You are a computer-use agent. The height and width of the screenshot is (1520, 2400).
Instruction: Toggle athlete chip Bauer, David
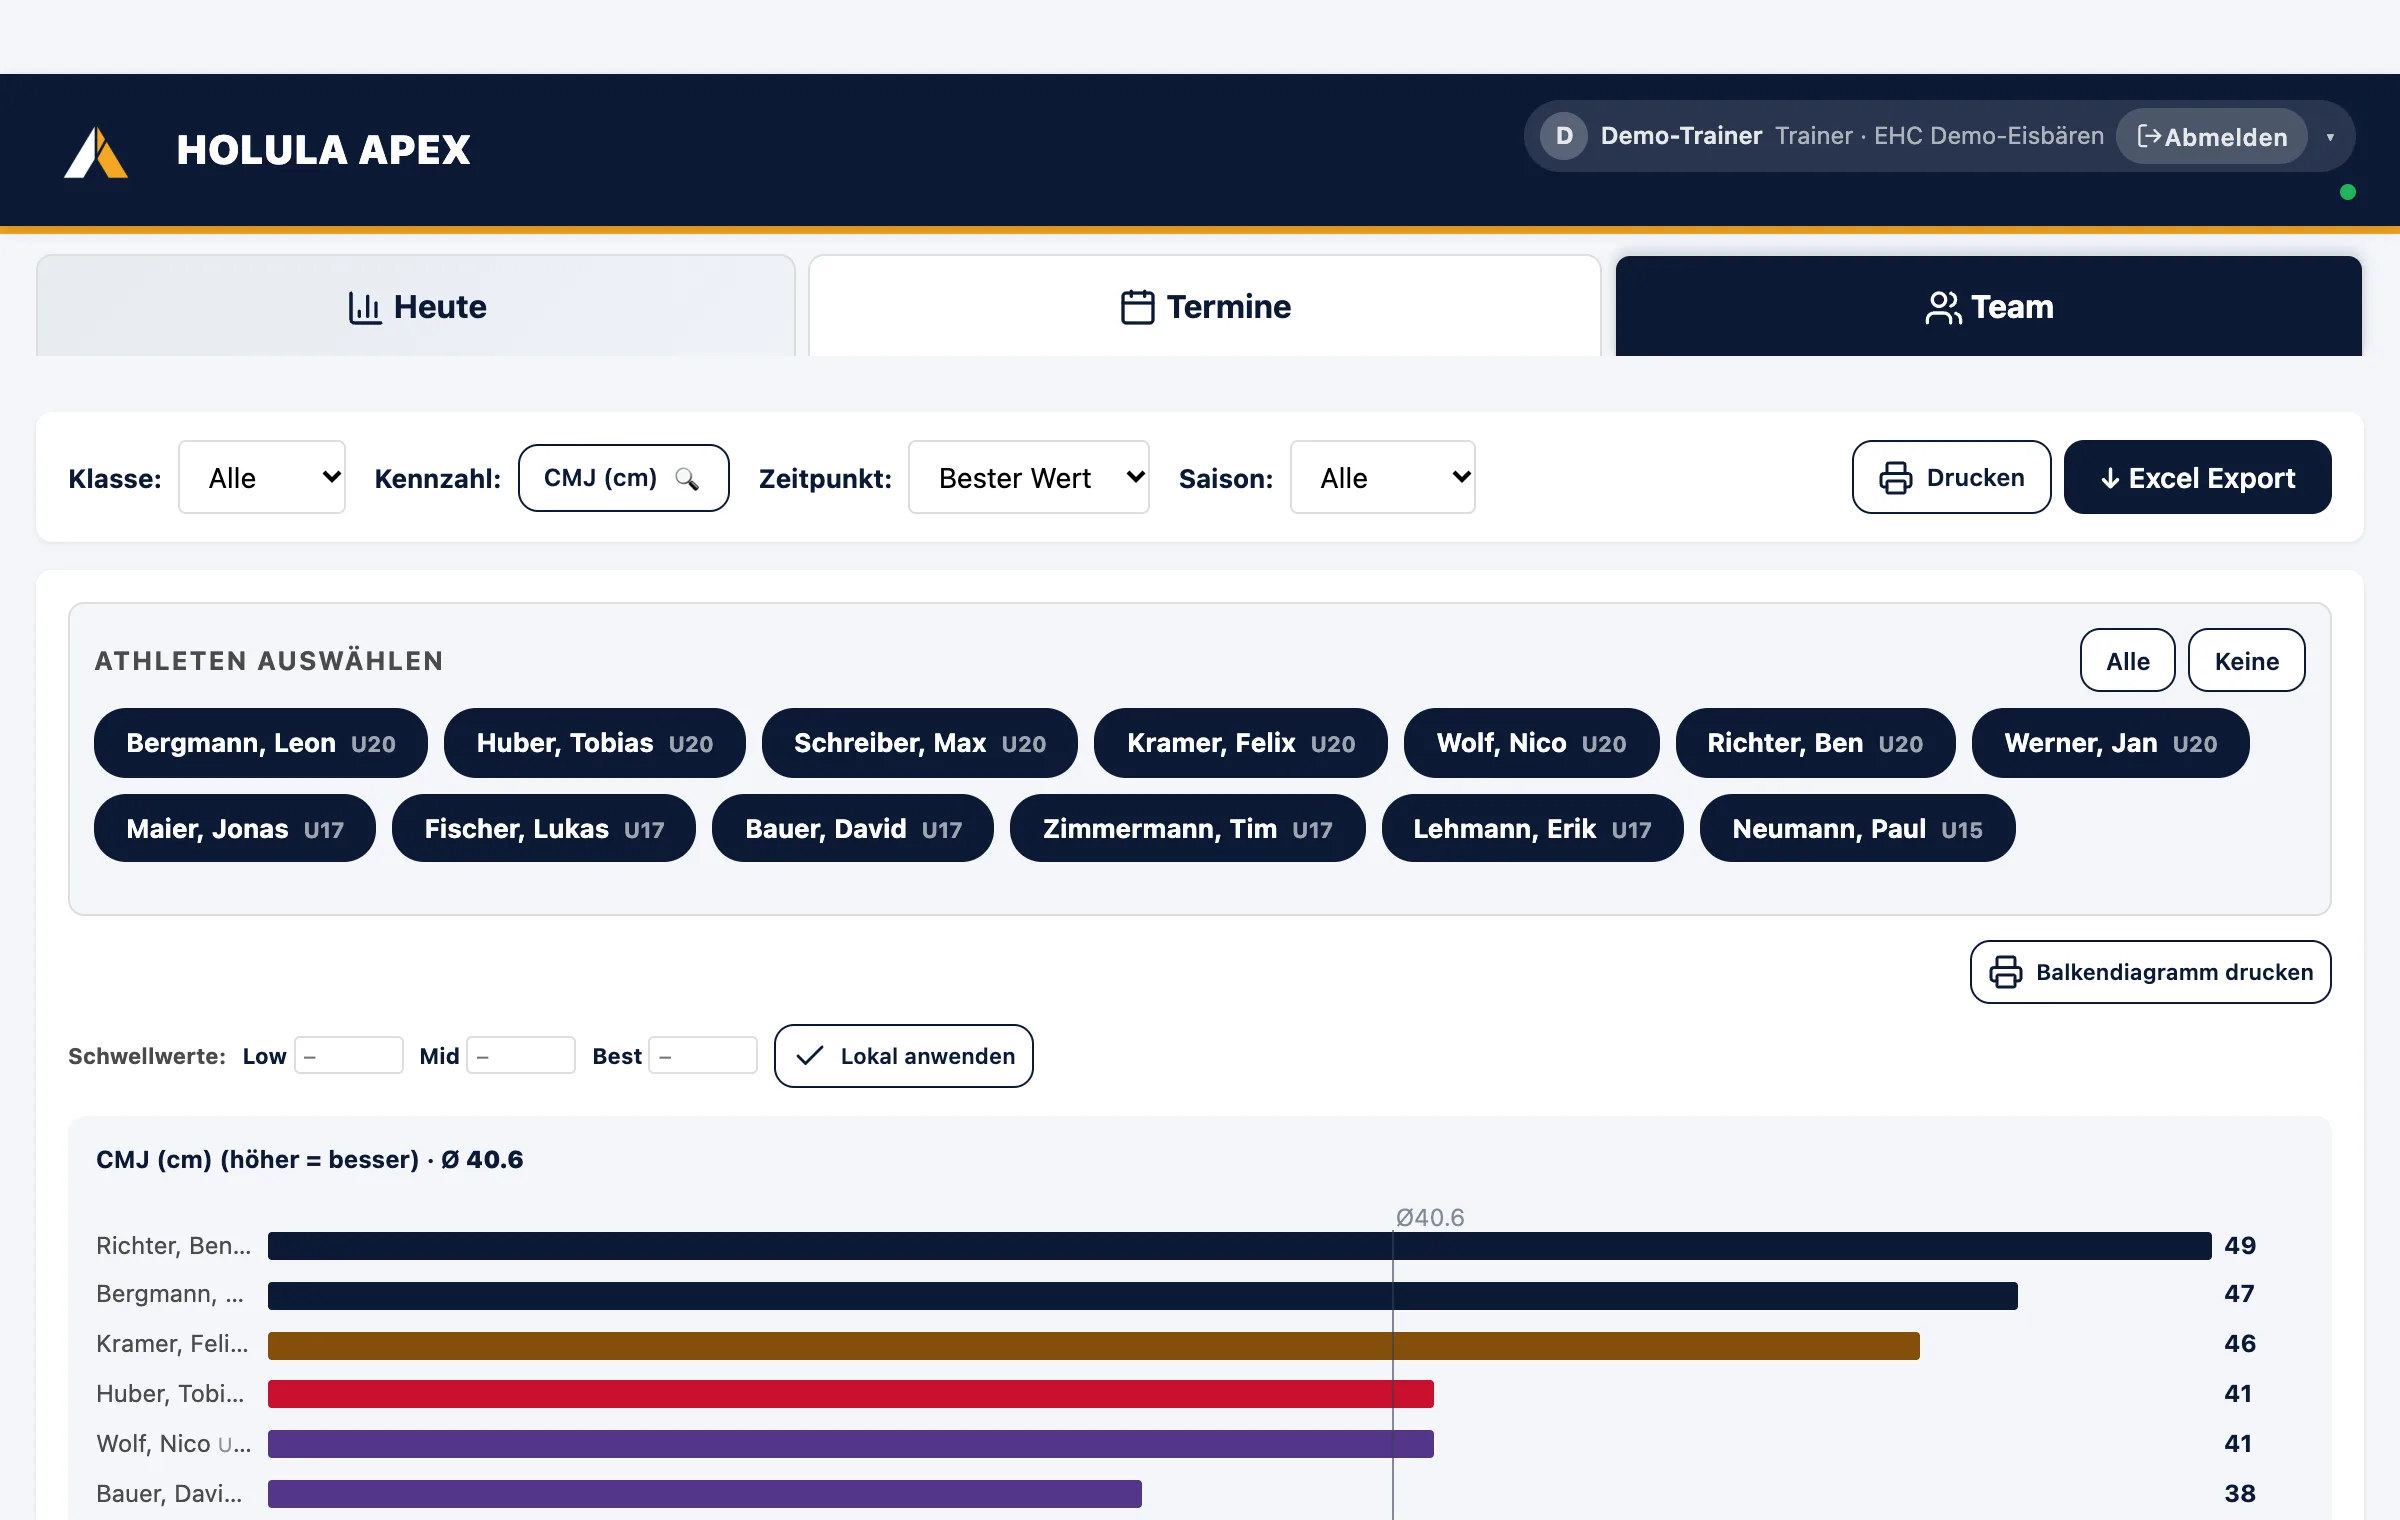click(x=853, y=828)
